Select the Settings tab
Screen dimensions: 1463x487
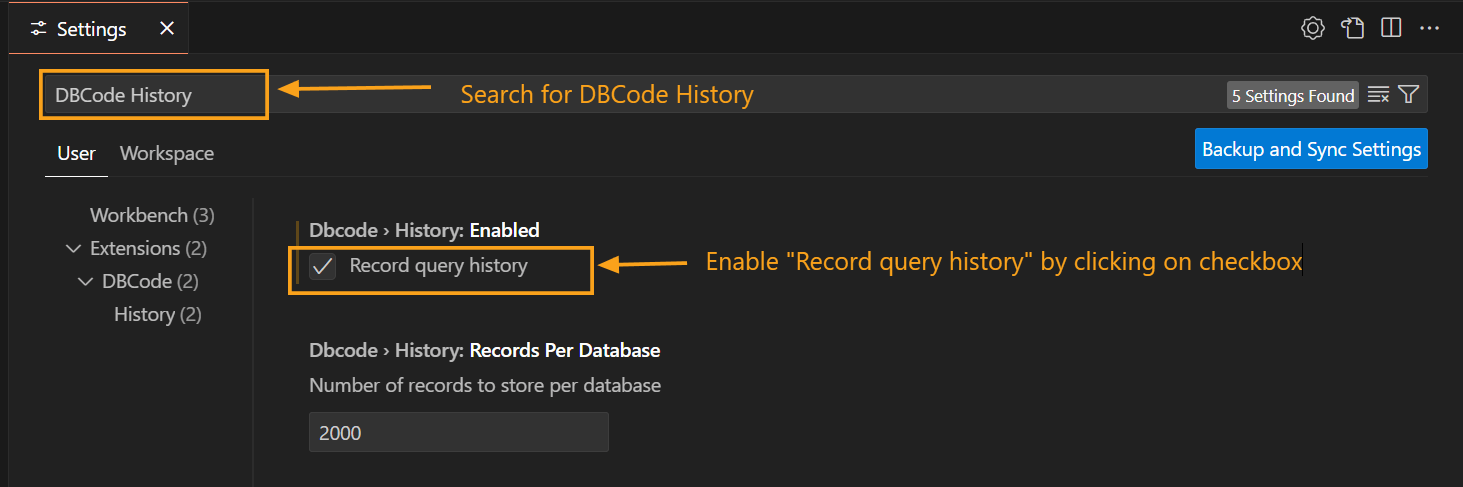point(98,28)
